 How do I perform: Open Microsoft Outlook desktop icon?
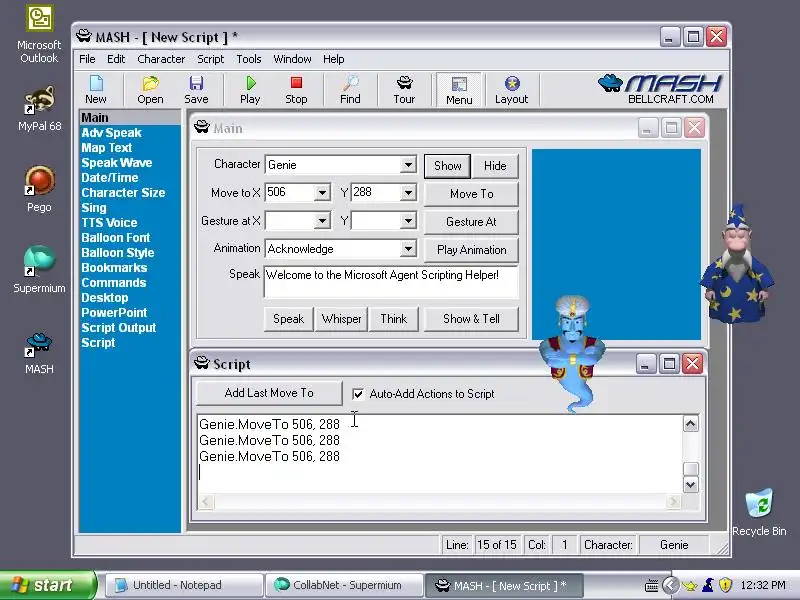click(39, 34)
